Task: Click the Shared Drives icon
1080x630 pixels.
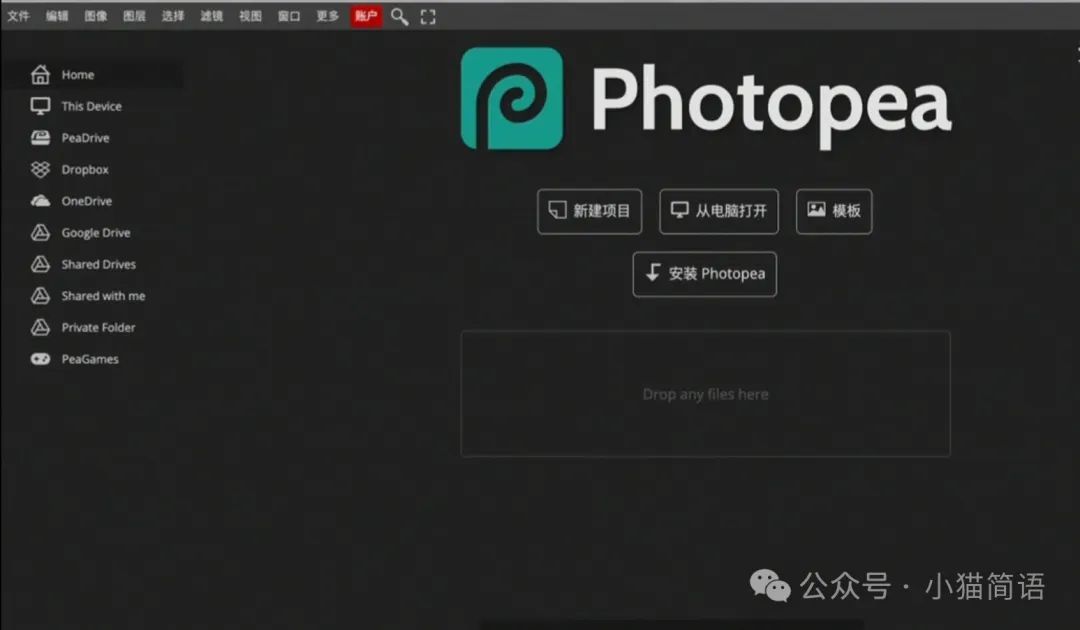Action: 41,264
